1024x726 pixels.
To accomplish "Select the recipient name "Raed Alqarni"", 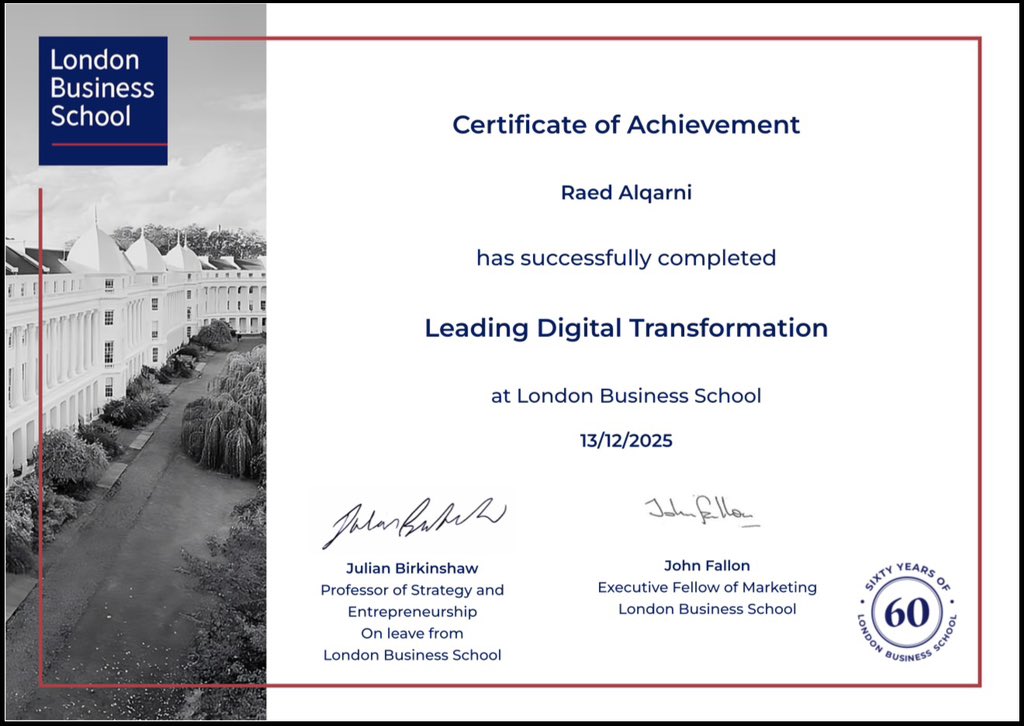I will tap(626, 193).
